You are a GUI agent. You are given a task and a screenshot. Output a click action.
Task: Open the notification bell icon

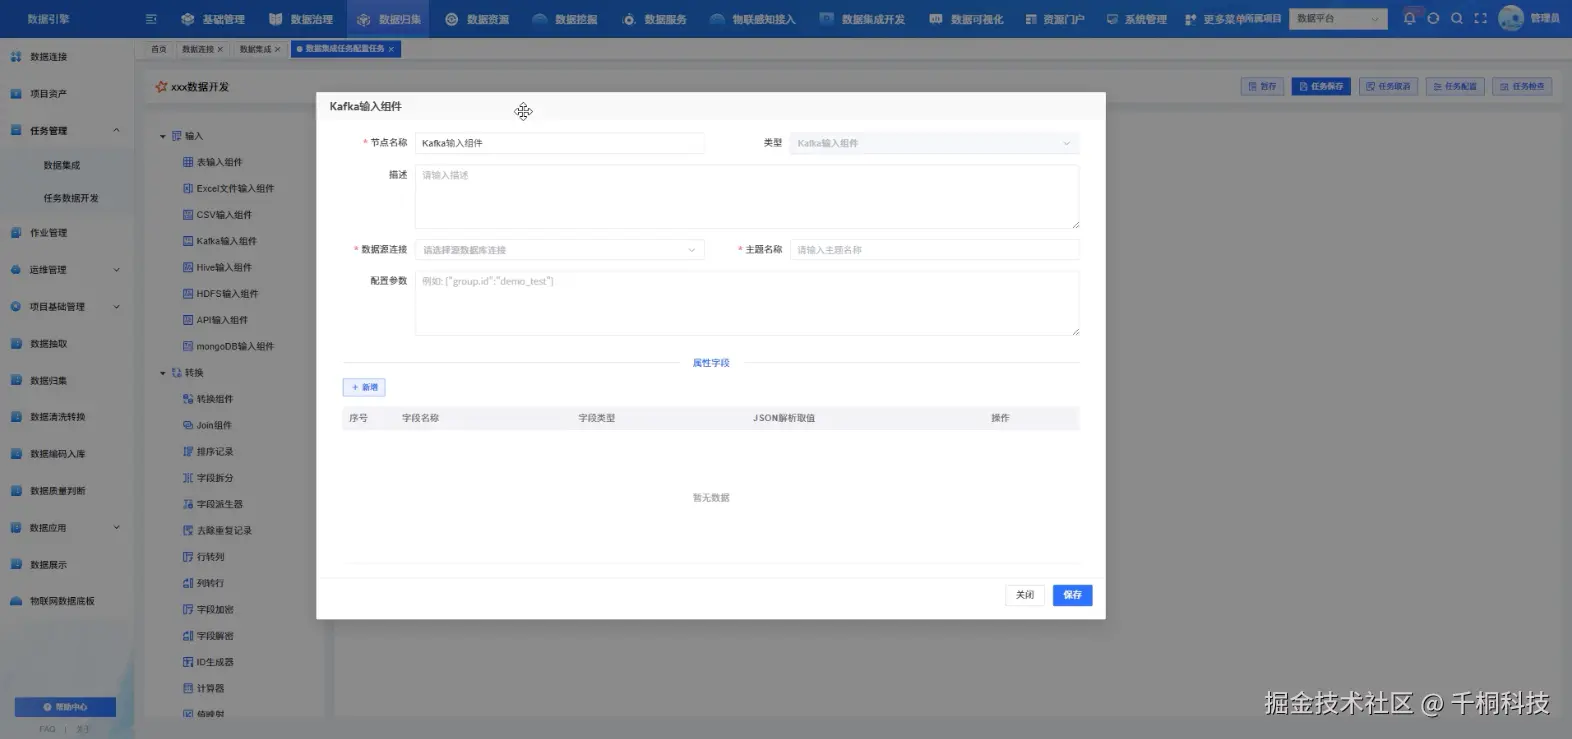click(x=1409, y=18)
